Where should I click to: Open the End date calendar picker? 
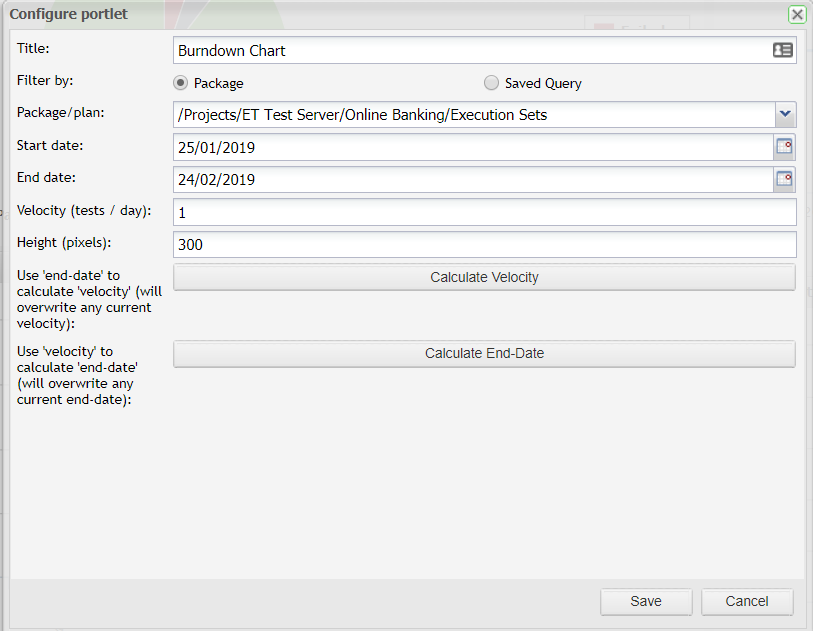(785, 180)
